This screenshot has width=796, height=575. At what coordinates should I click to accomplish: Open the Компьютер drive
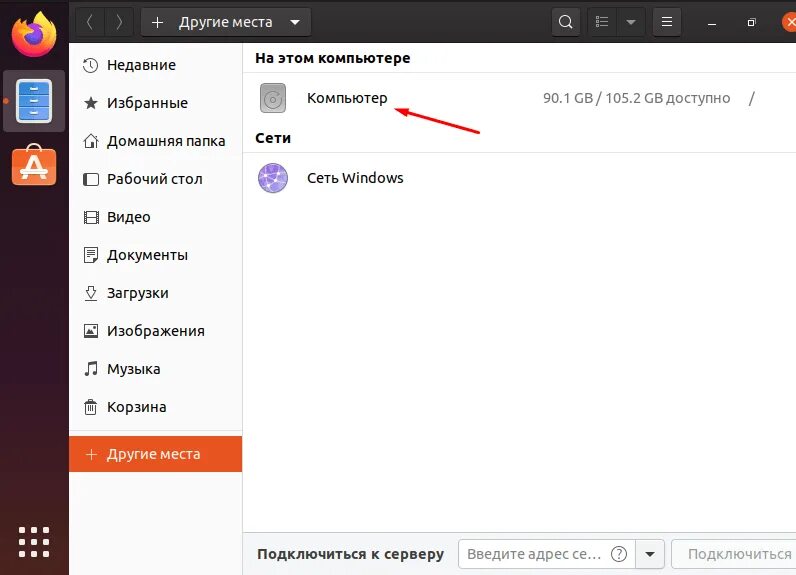click(346, 98)
